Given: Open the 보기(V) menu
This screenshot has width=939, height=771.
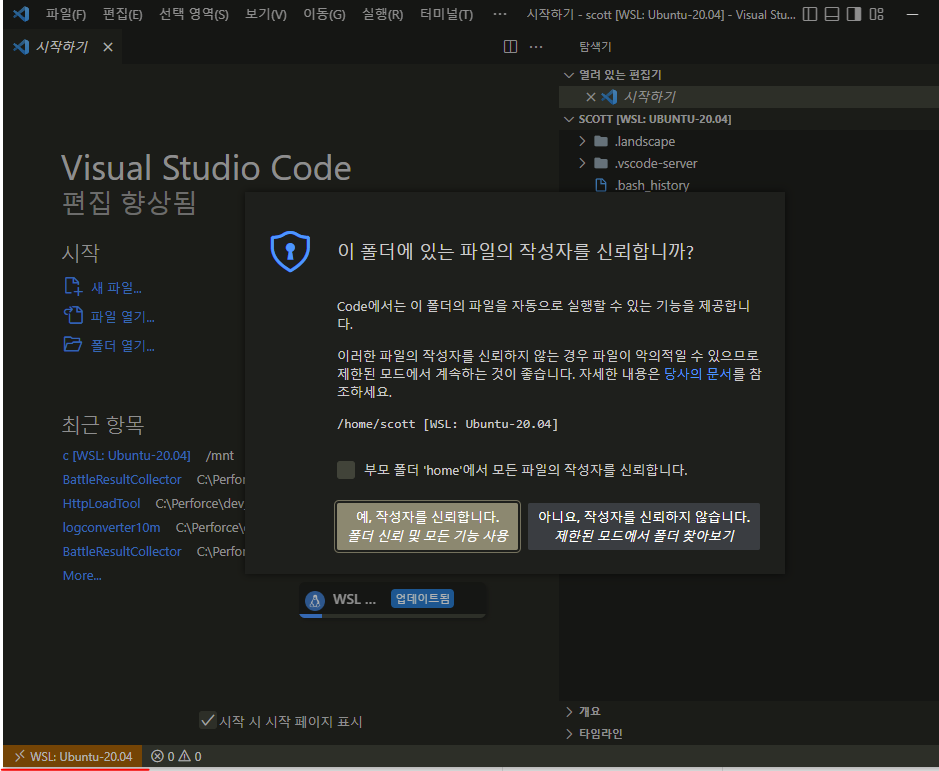Looking at the screenshot, I should (x=266, y=14).
